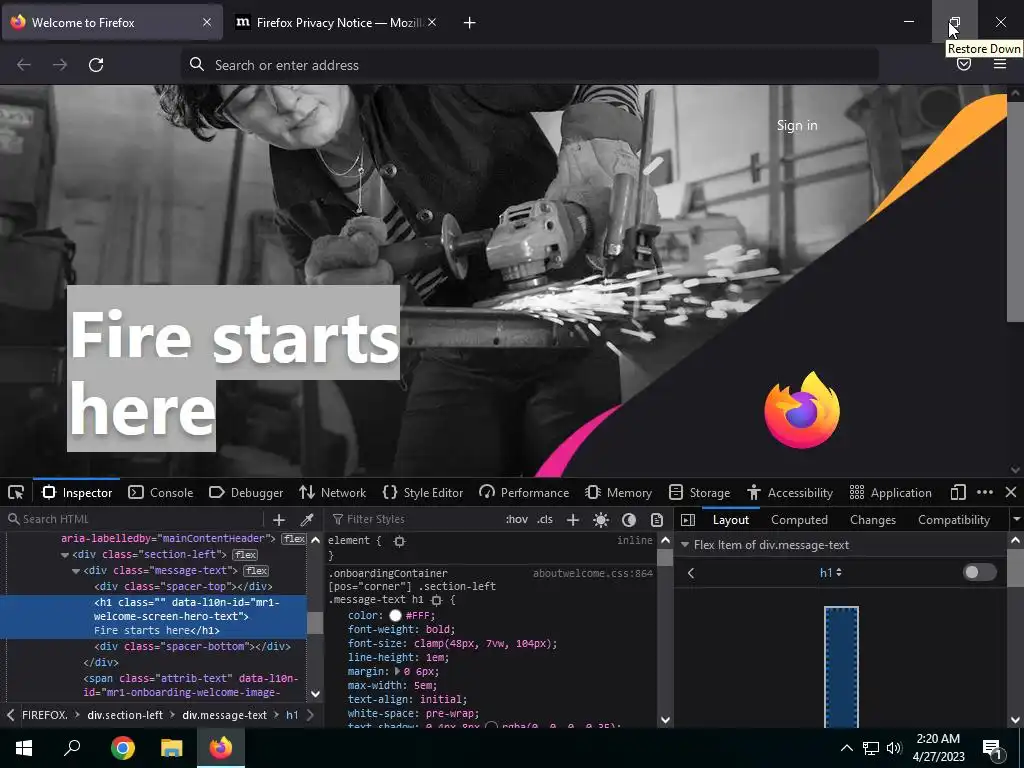
Task: Click the address bar
Action: [529, 65]
